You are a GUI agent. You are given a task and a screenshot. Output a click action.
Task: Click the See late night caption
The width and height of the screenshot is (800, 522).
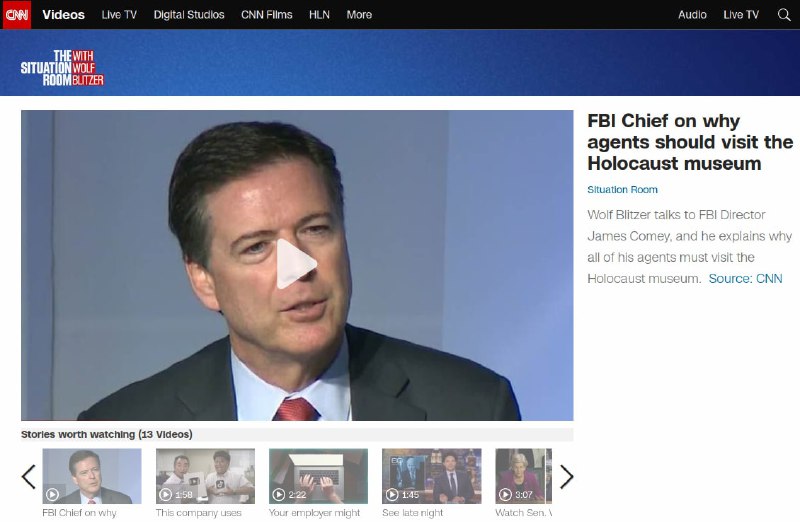412,513
